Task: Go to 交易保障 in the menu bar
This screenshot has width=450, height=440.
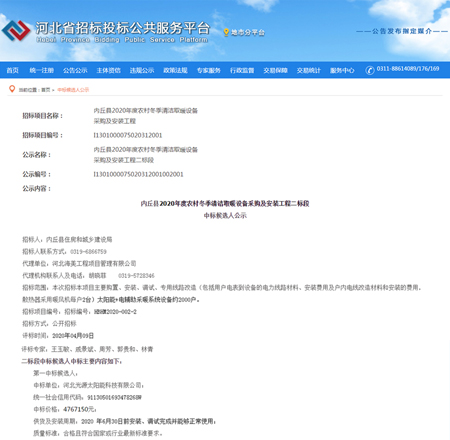Action: click(275, 70)
